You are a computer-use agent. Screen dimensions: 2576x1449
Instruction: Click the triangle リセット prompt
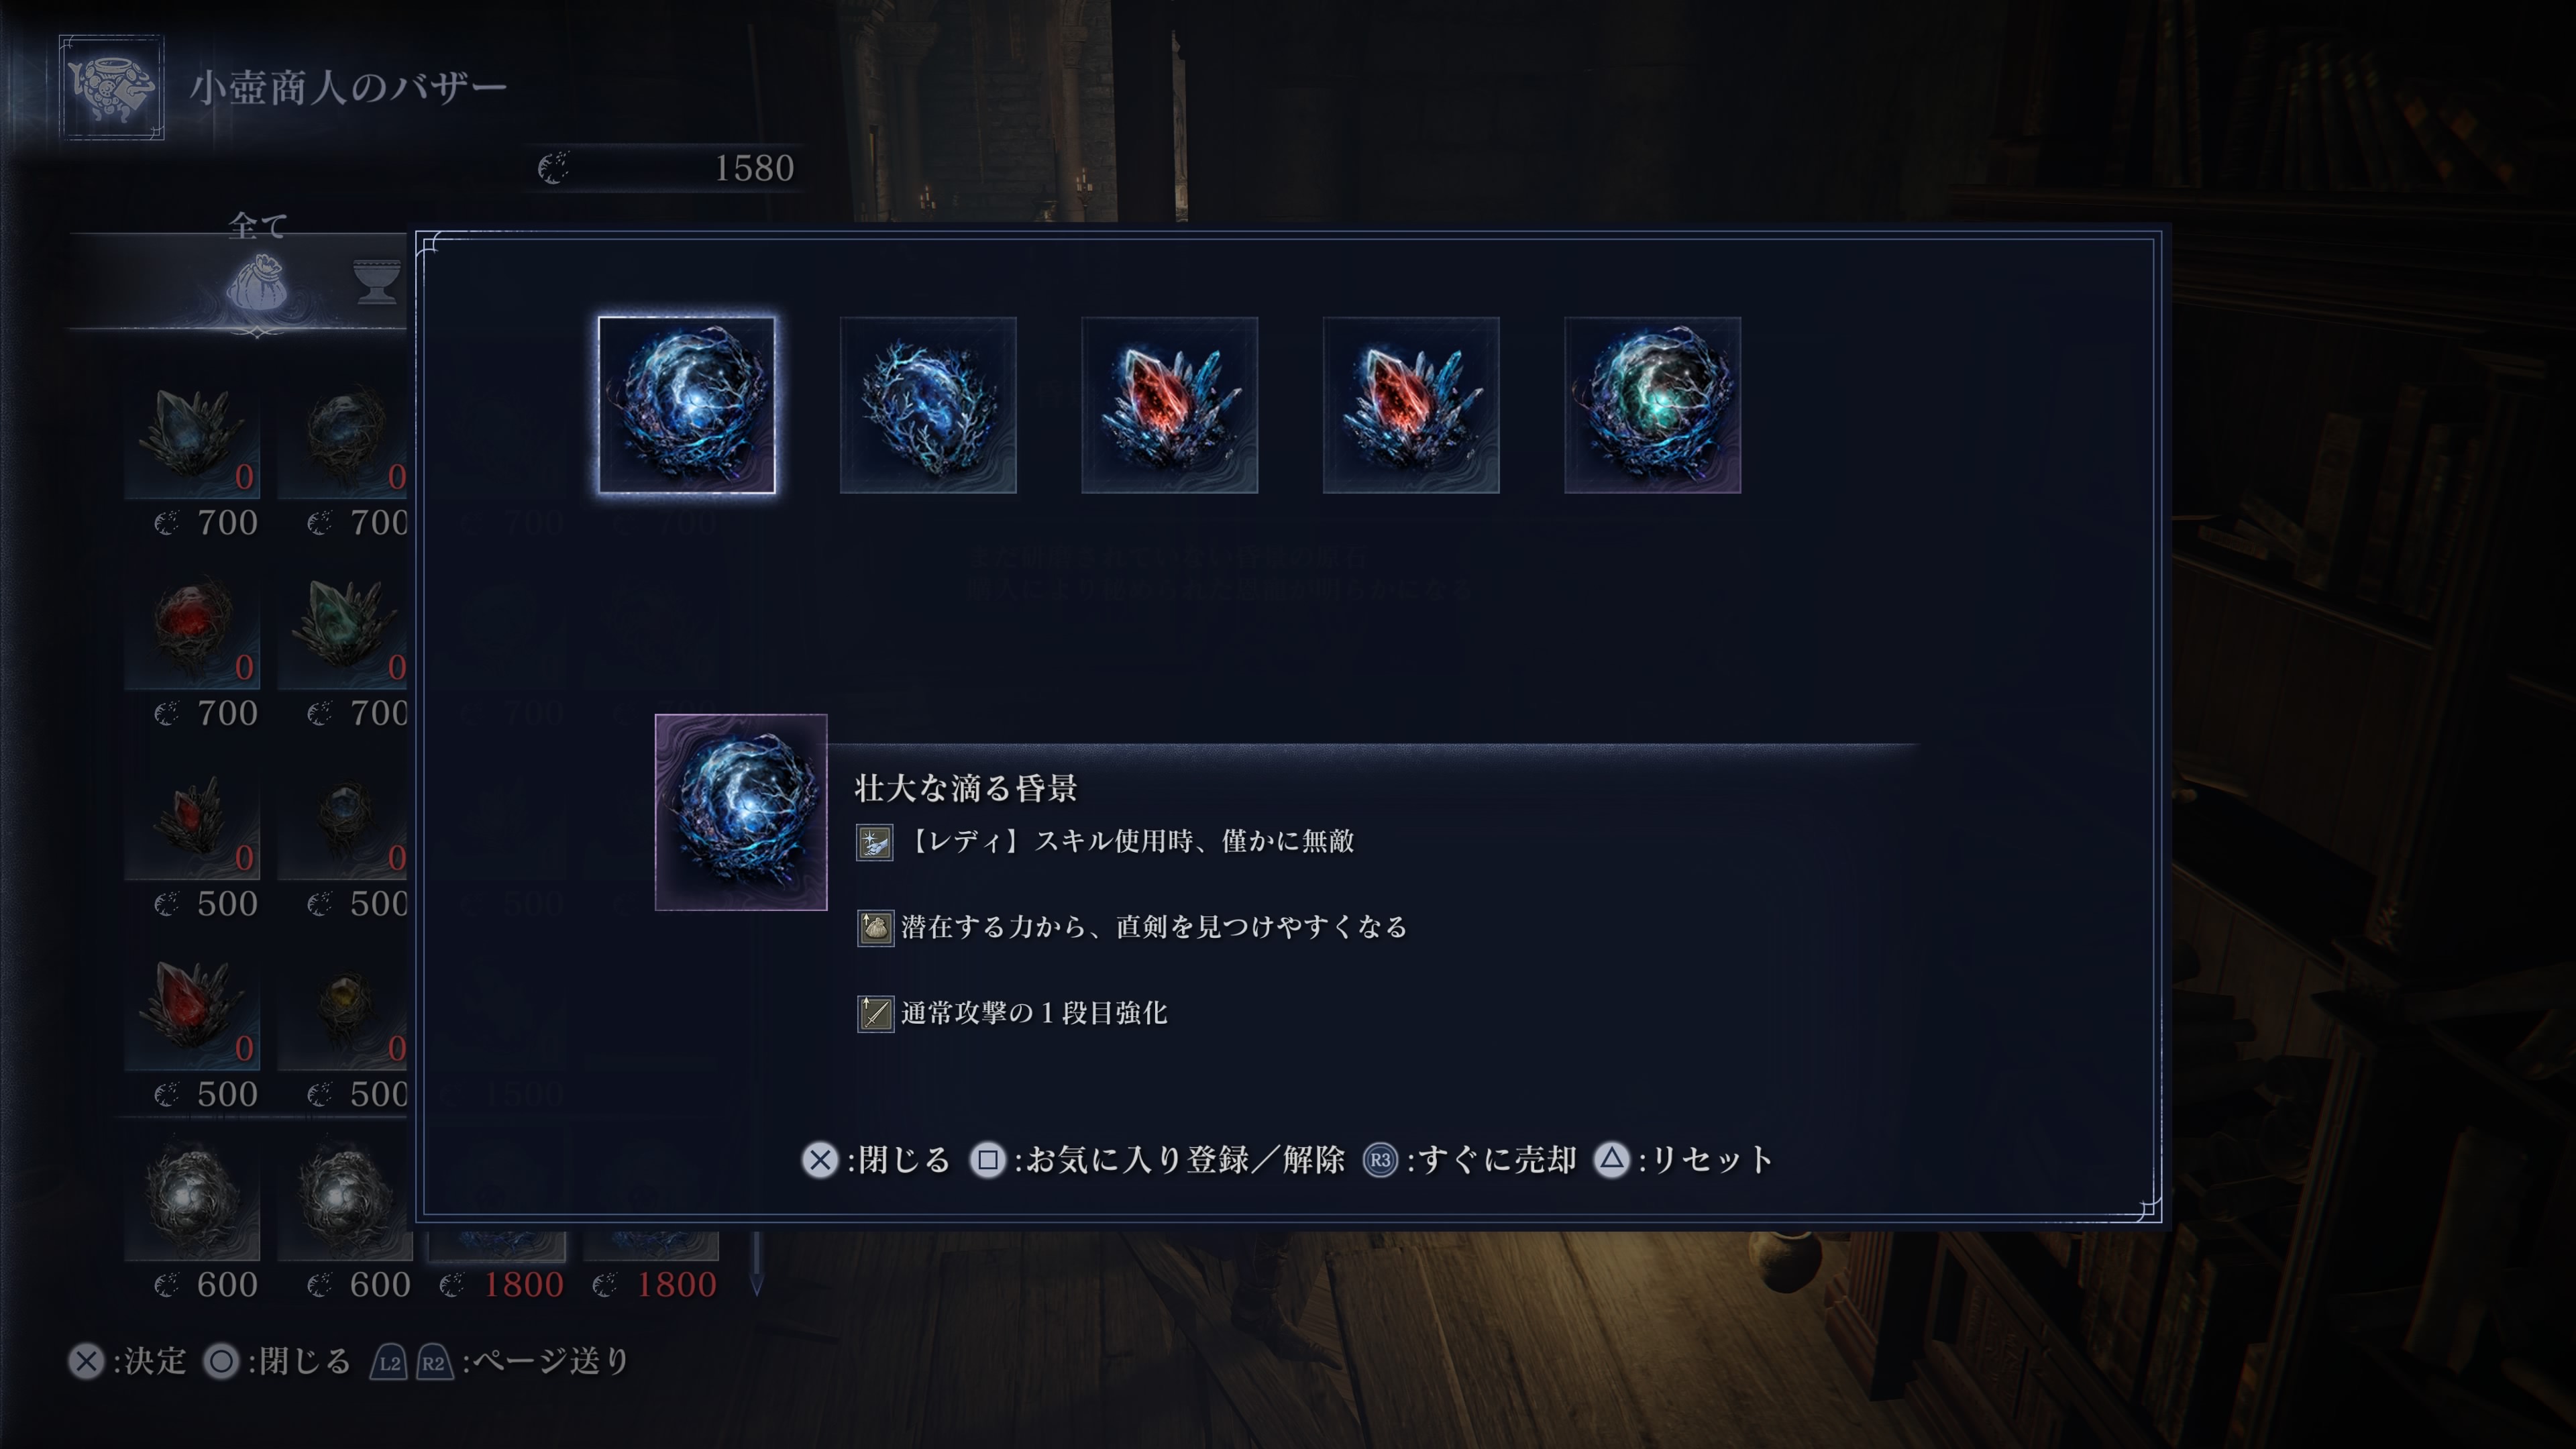[x=1684, y=1160]
